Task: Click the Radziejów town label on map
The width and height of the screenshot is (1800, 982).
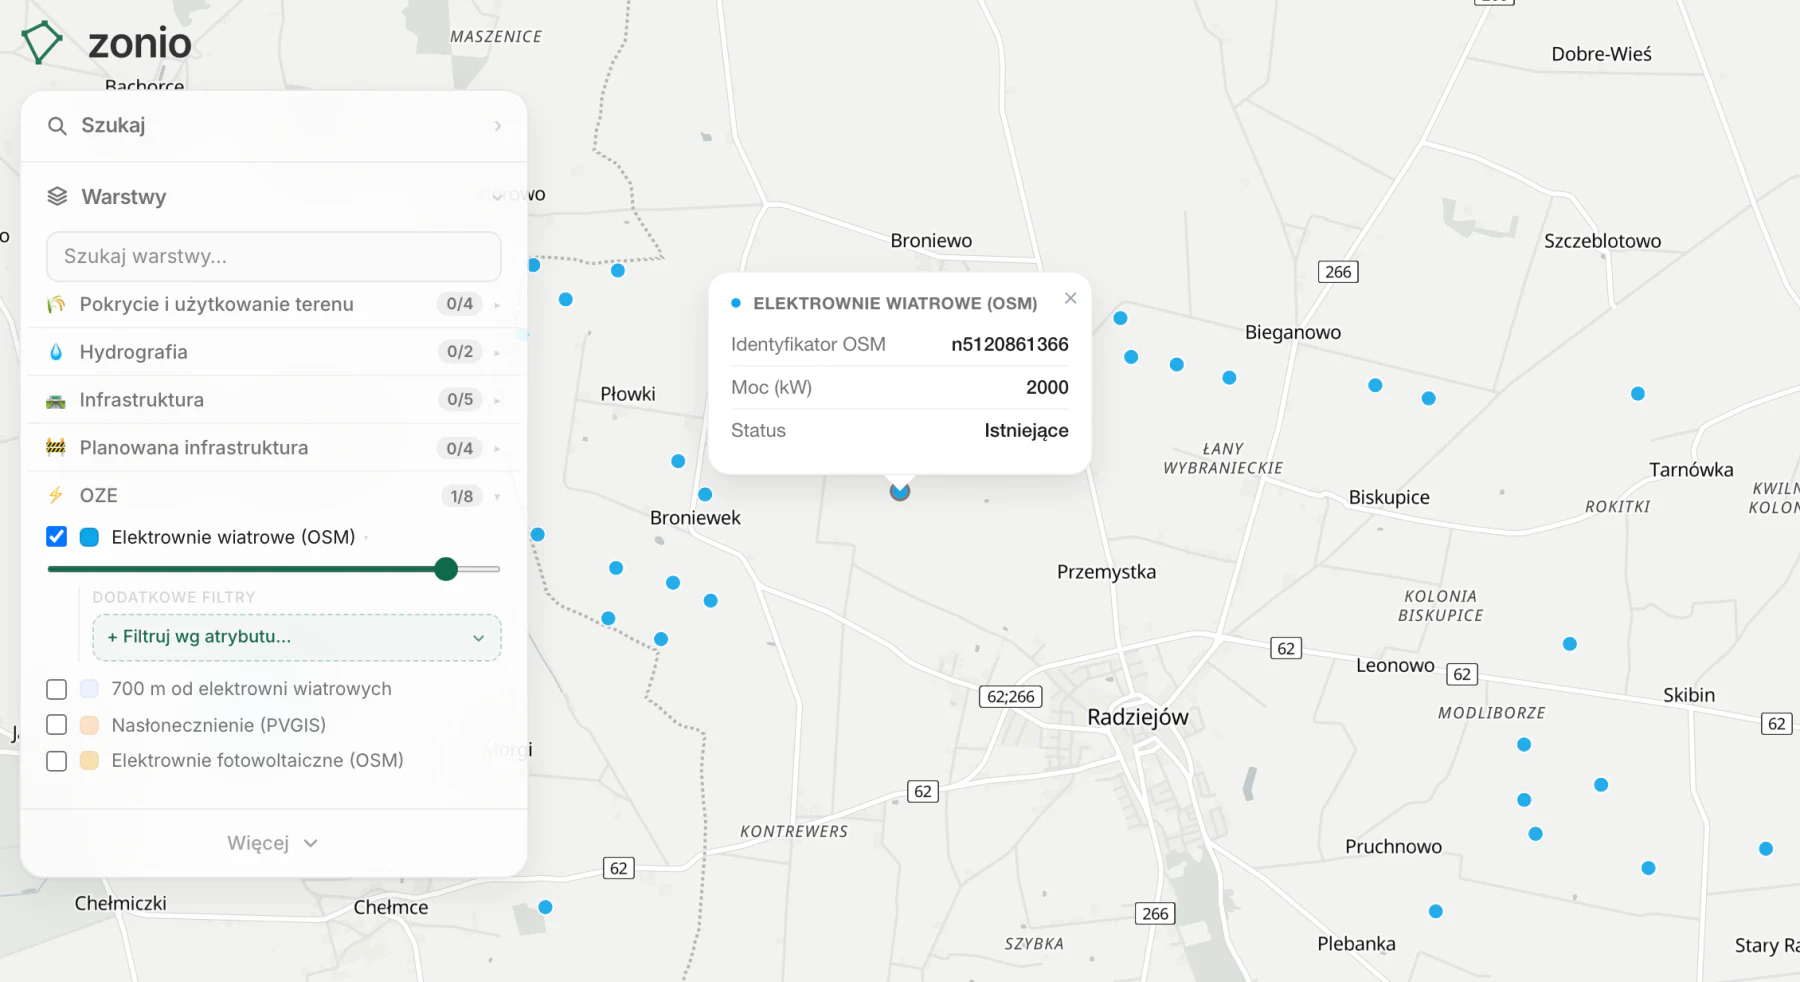Action: pyautogui.click(x=1138, y=717)
